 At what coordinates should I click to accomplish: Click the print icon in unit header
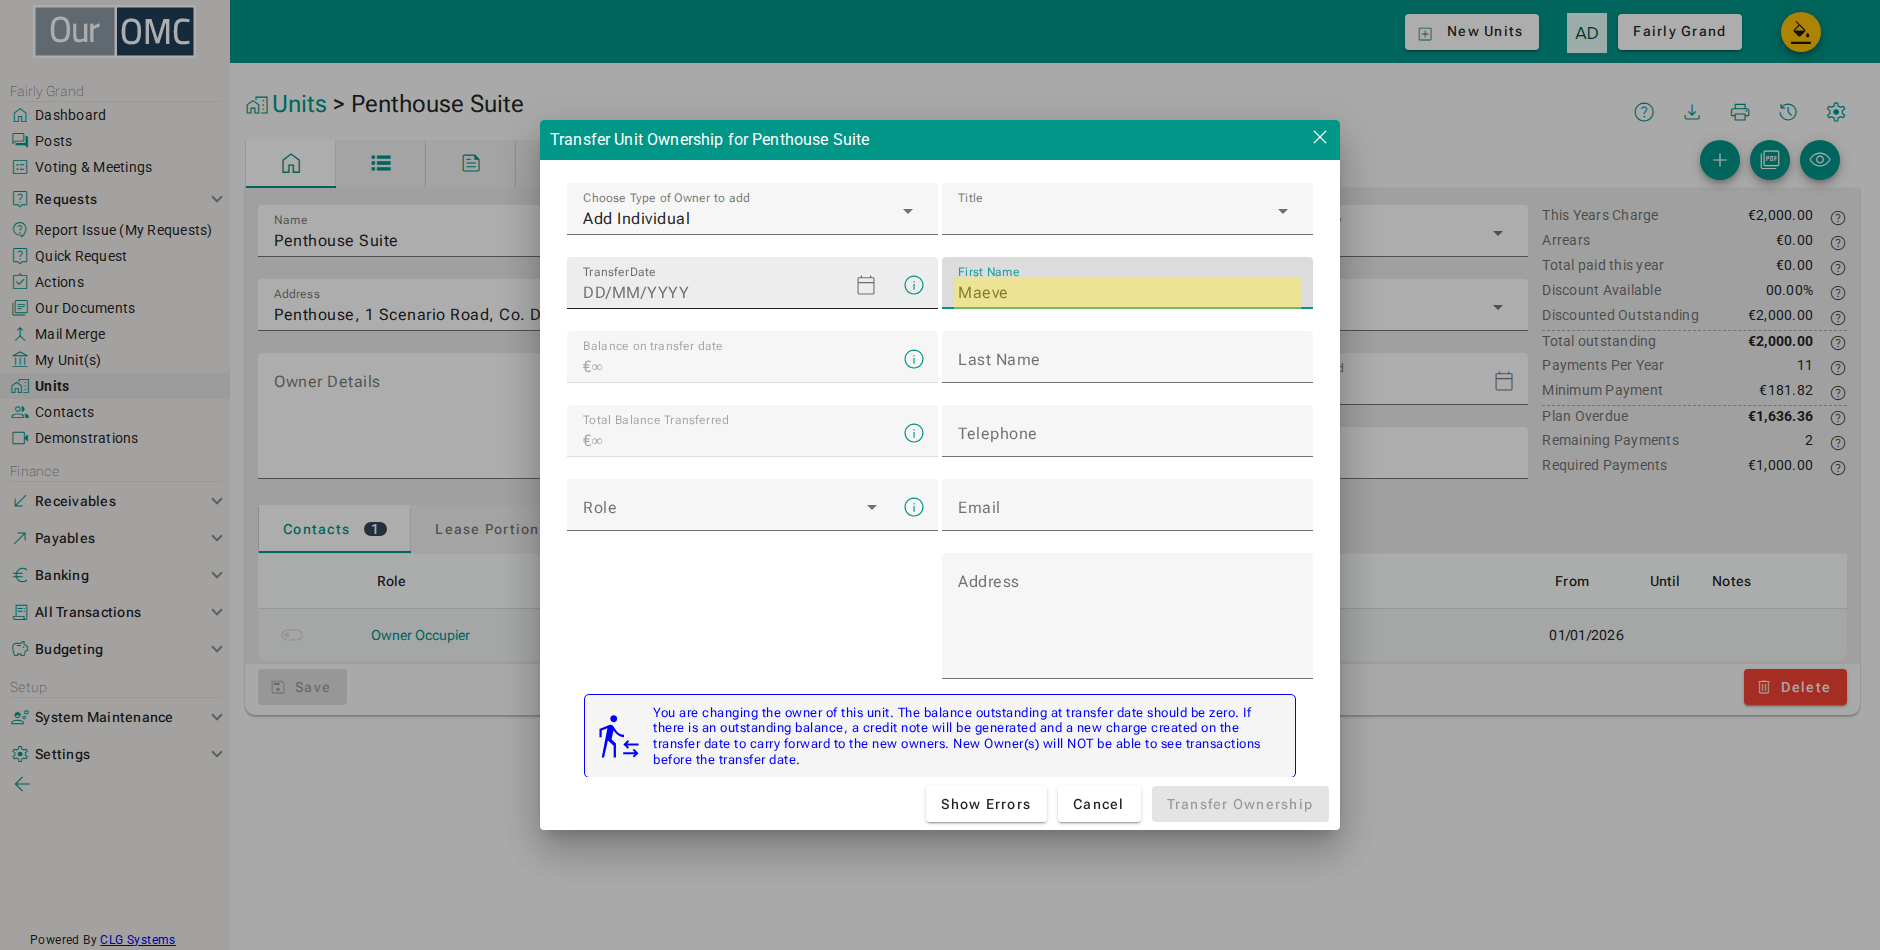pos(1740,112)
